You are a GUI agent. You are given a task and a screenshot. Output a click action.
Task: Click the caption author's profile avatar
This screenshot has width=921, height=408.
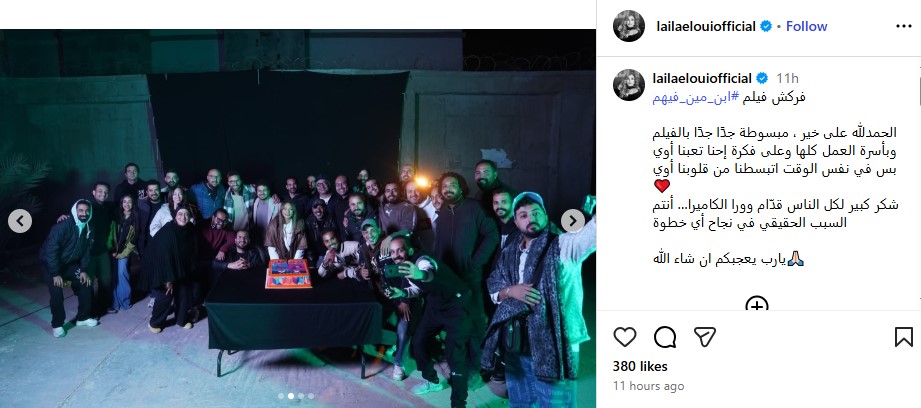[x=629, y=85]
